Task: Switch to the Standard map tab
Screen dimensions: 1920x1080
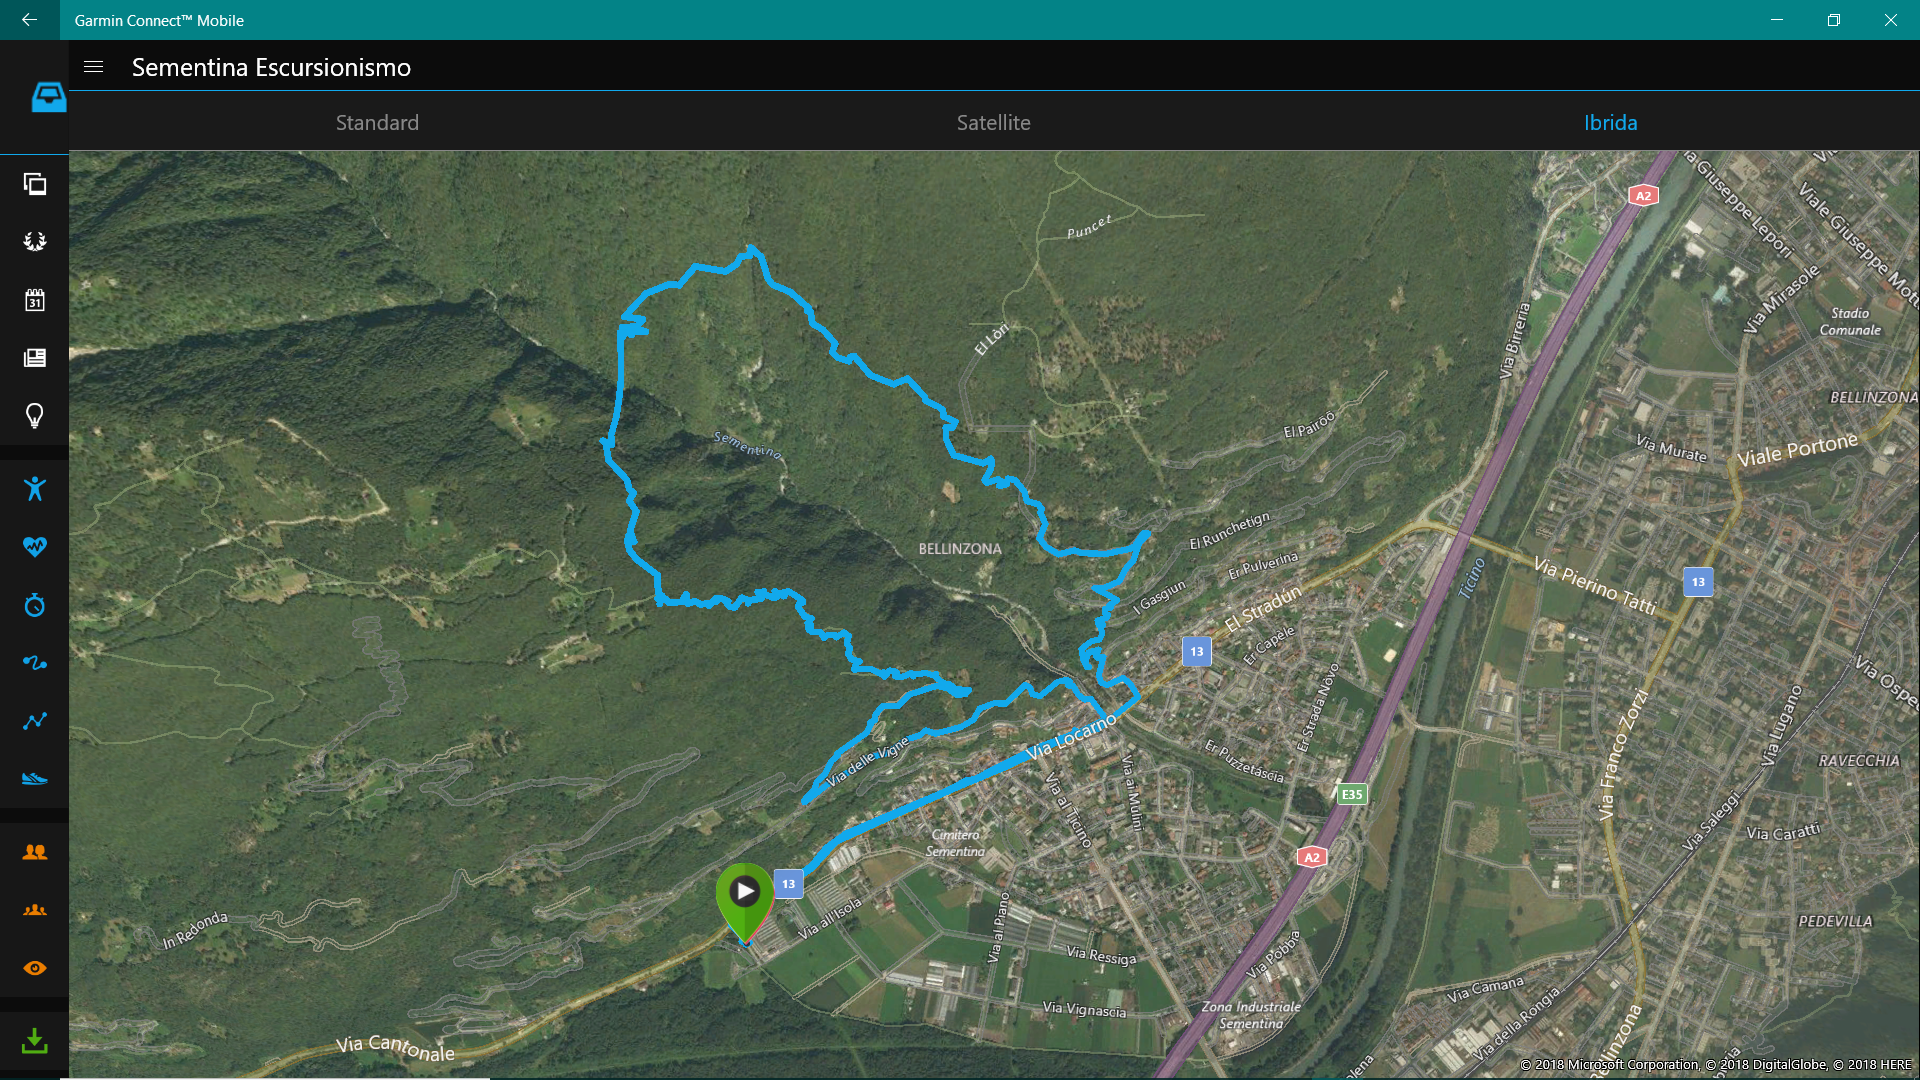Action: [x=377, y=122]
